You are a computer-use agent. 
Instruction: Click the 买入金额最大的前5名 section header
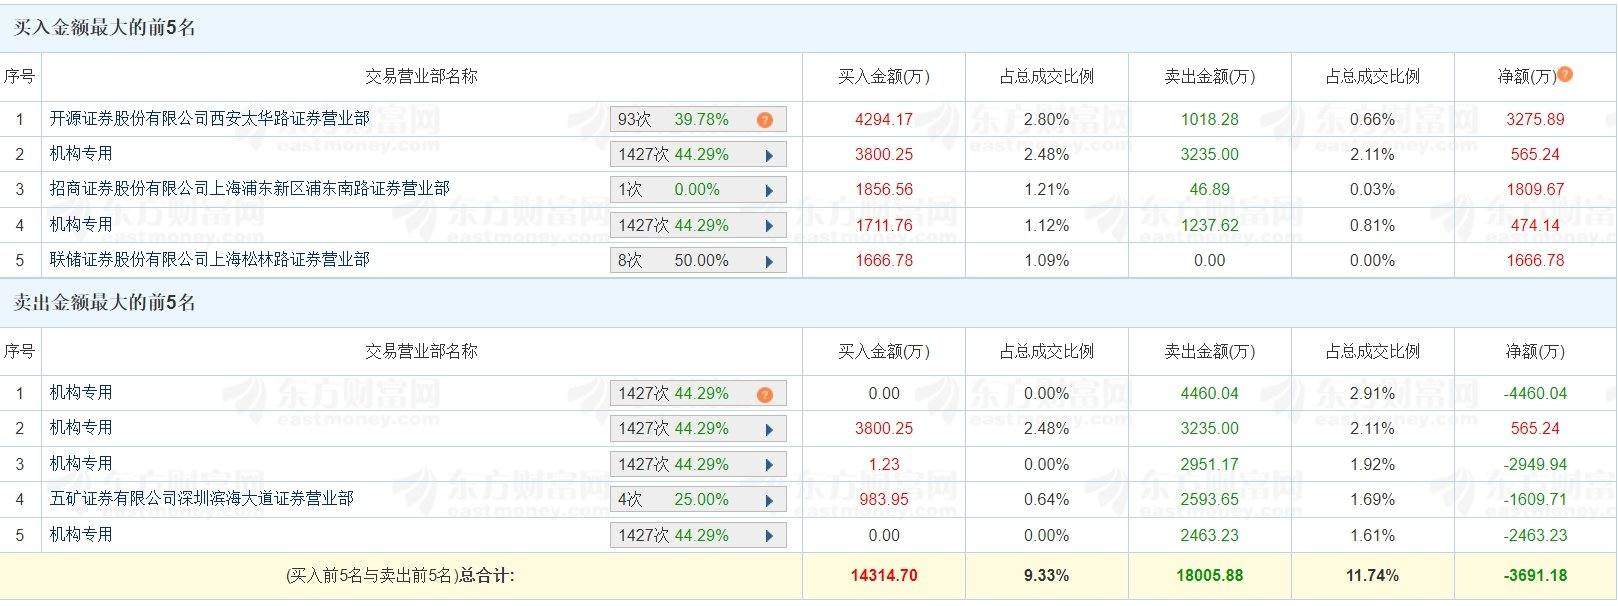[104, 28]
